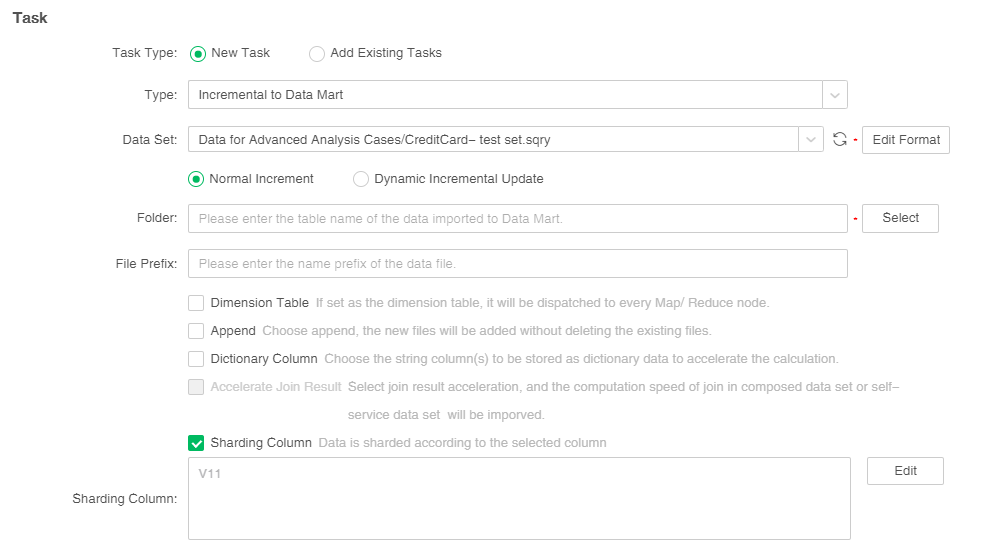This screenshot has width=988, height=547.
Task: Click Edit button beside Sharding Column
Action: tap(905, 471)
